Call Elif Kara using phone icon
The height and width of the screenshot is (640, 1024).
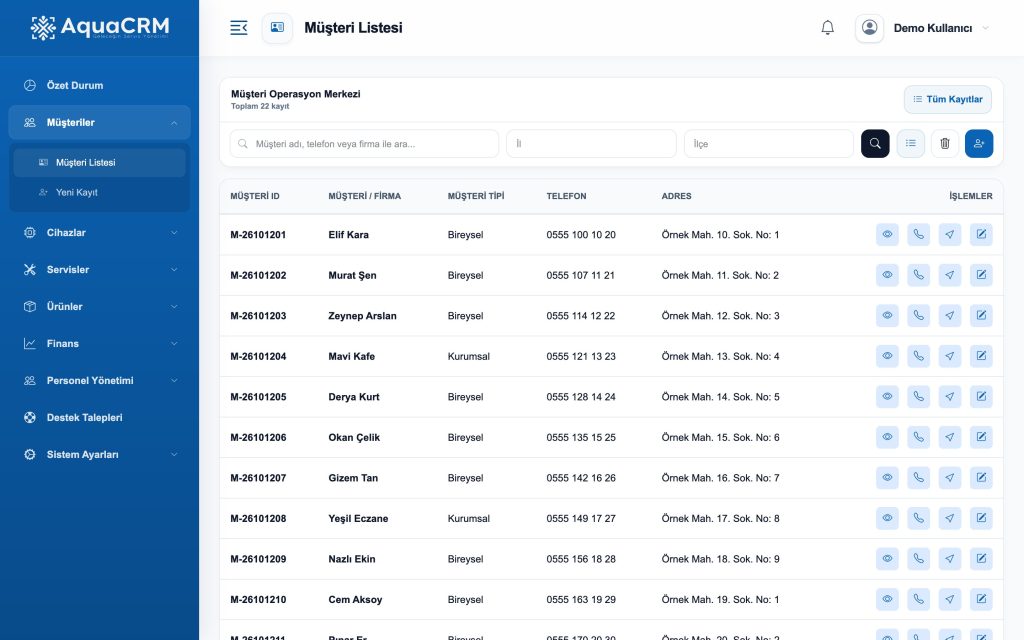(918, 234)
